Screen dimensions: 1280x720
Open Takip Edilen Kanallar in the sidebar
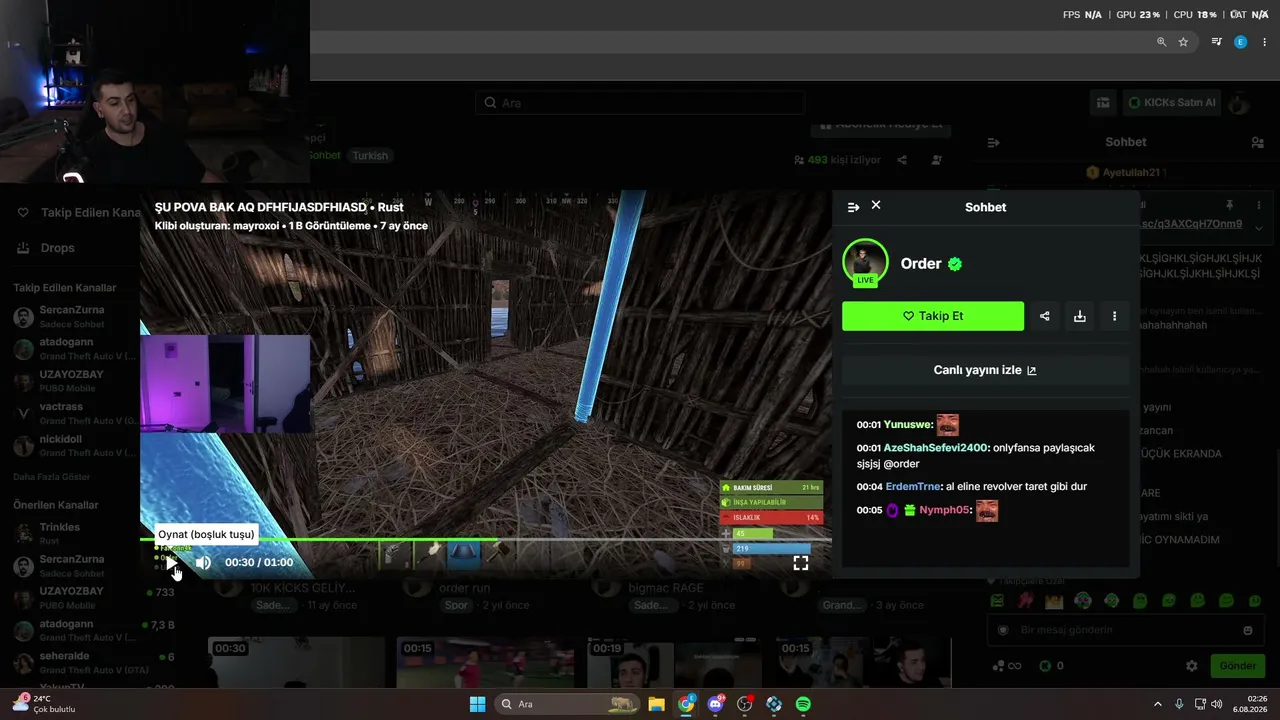point(78,213)
